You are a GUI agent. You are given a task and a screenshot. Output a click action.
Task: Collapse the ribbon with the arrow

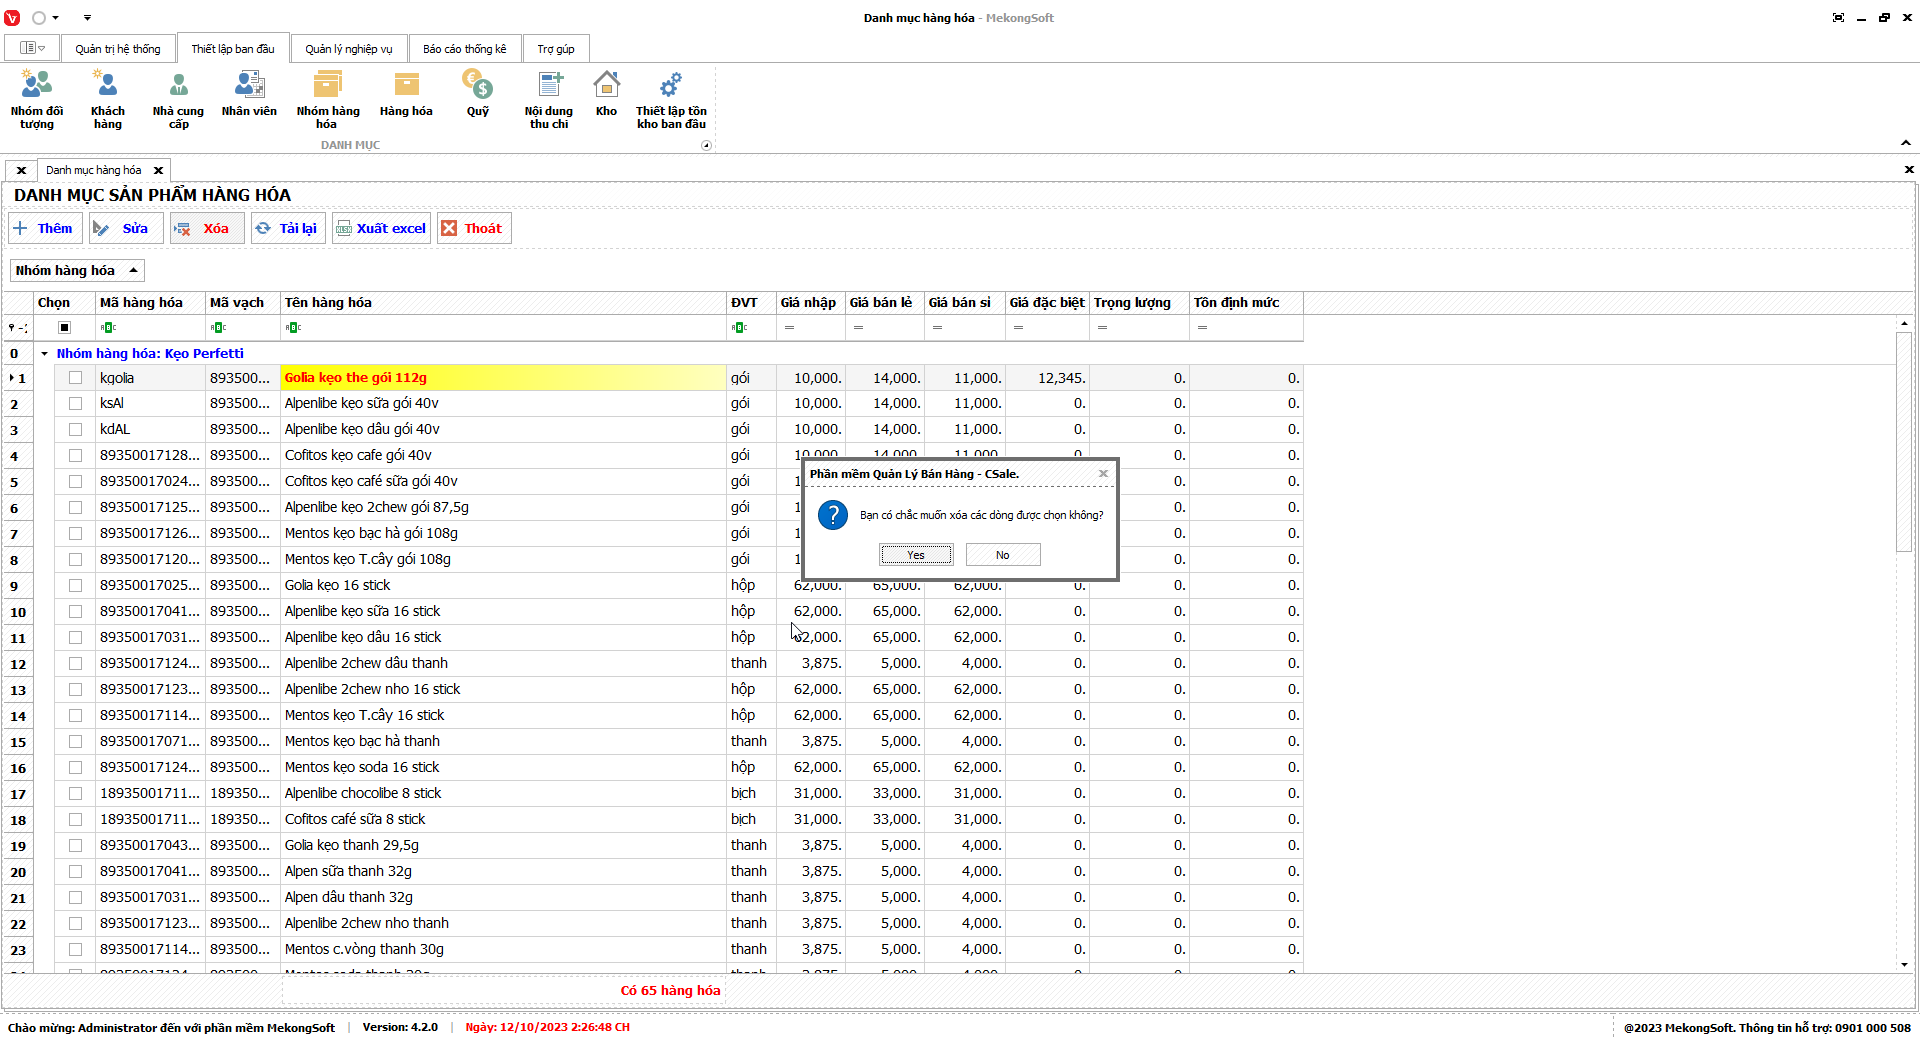coord(1905,143)
